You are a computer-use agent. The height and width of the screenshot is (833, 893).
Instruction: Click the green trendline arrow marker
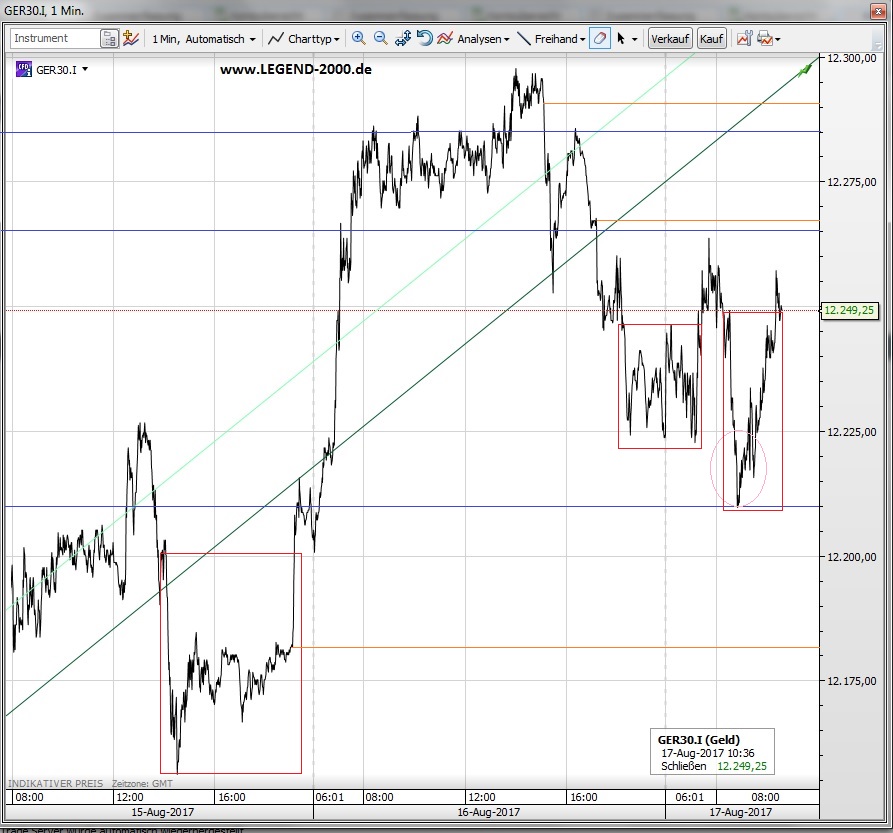pyautogui.click(x=806, y=68)
